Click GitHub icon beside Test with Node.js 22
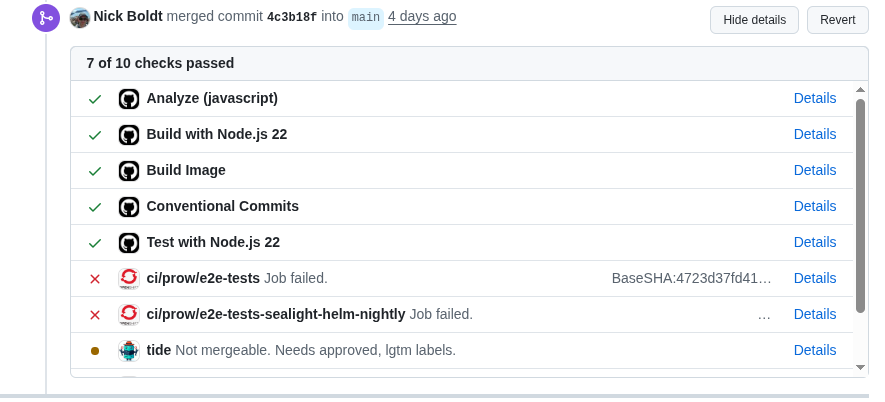 tap(128, 243)
